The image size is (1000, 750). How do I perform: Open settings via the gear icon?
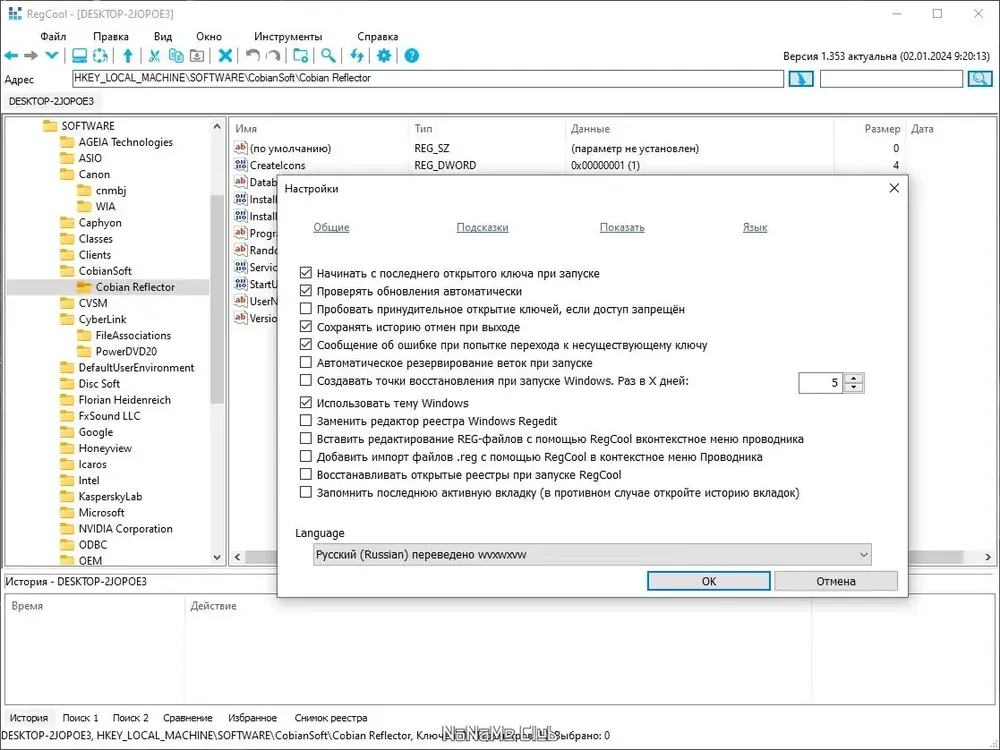[x=384, y=56]
